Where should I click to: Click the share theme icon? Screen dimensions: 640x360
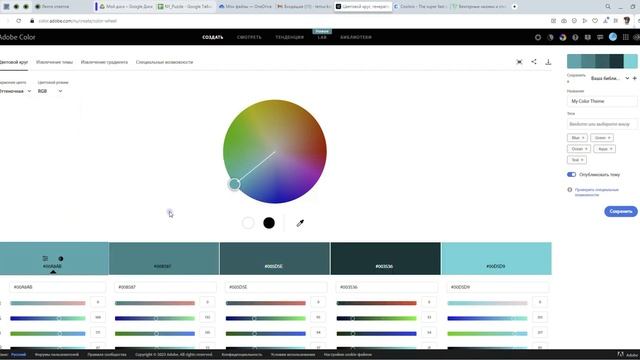tap(534, 62)
